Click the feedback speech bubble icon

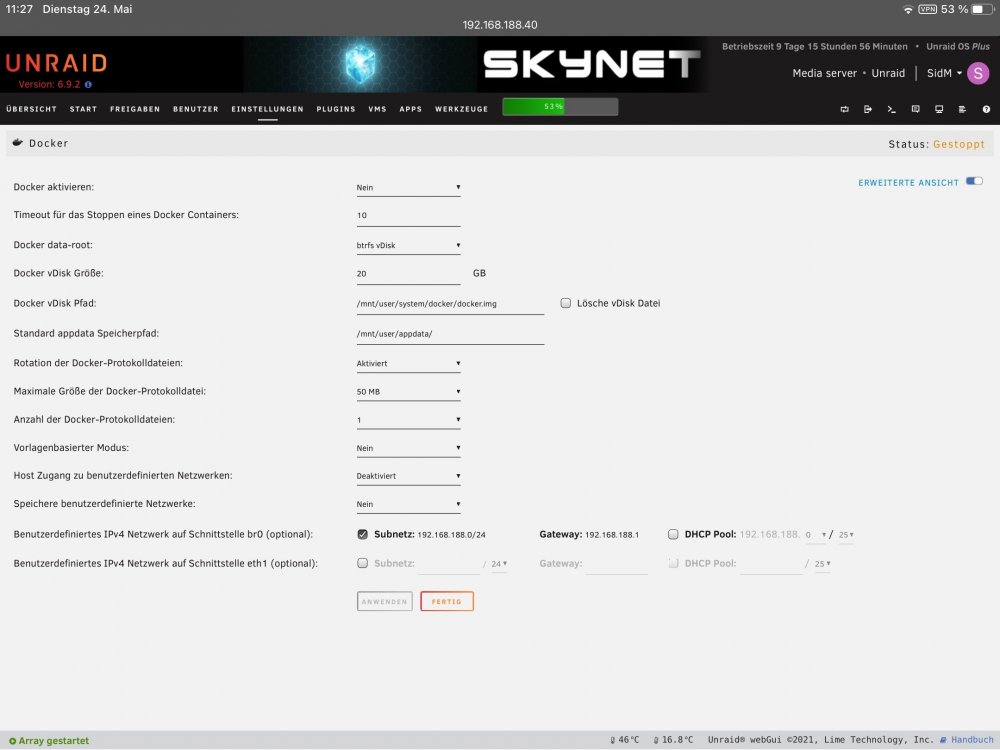[x=915, y=109]
